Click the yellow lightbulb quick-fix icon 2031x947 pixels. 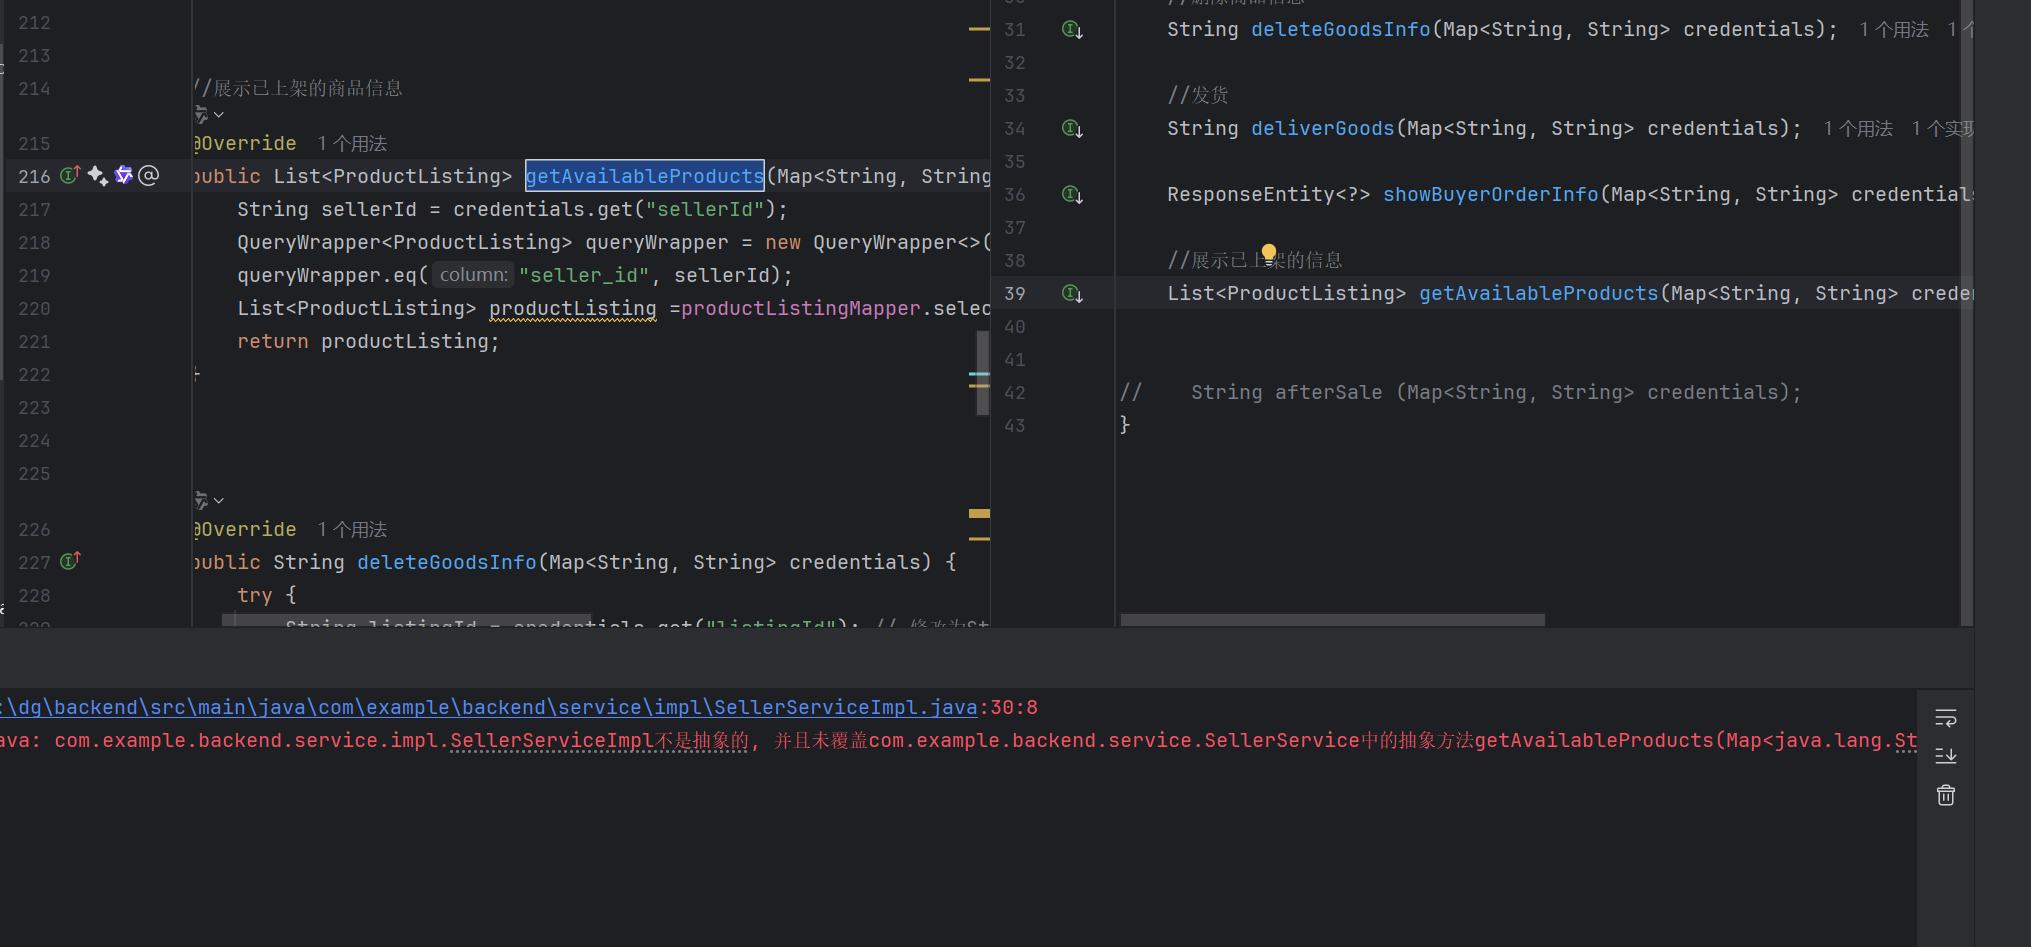coord(1269,252)
